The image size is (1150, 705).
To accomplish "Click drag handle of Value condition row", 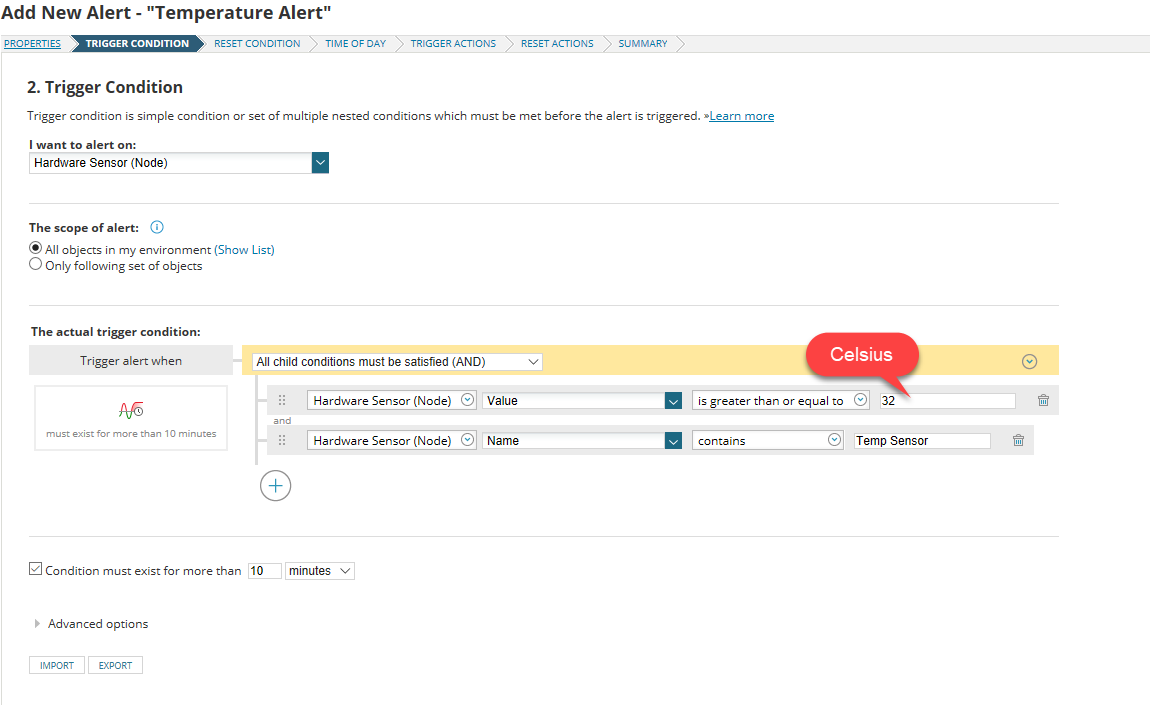I will [x=282, y=401].
